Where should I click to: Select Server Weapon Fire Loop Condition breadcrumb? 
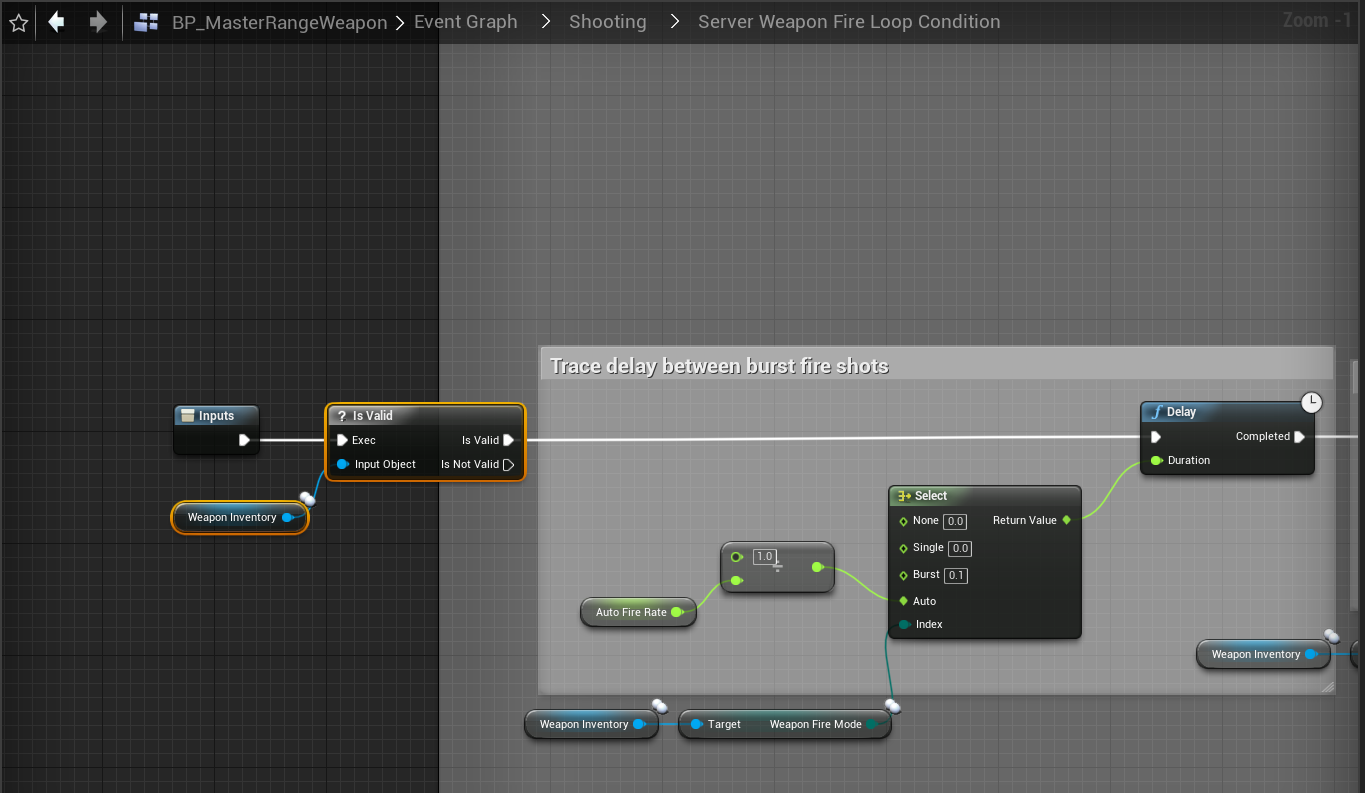coord(848,22)
